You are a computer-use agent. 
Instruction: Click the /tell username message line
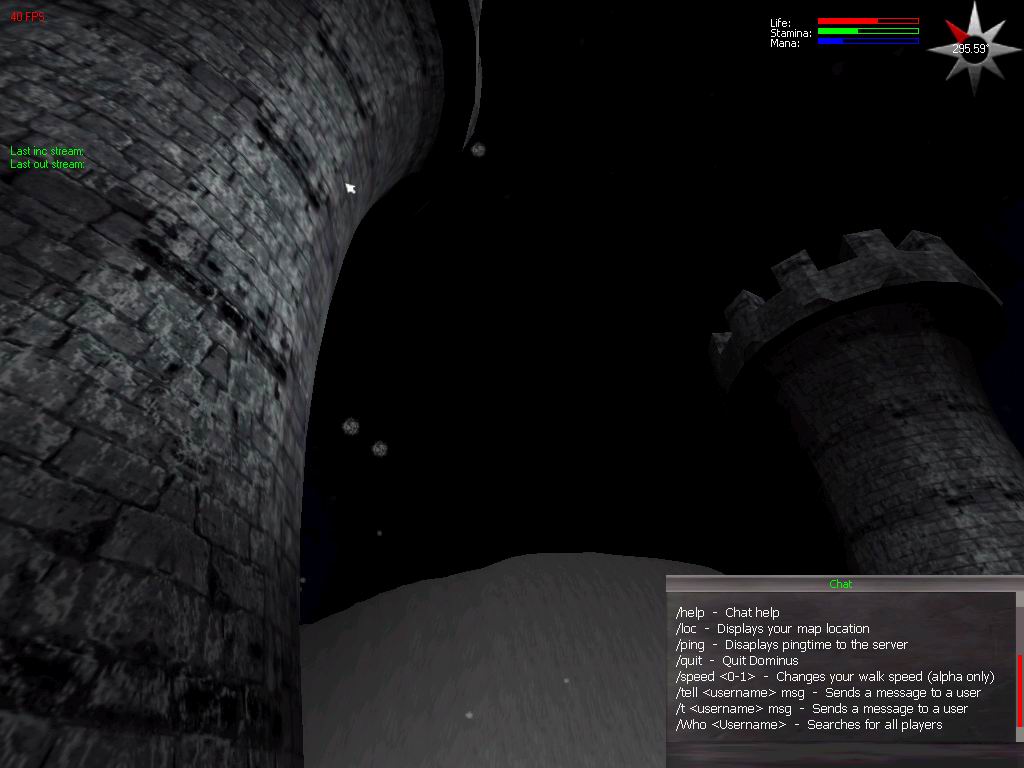pyautogui.click(x=827, y=693)
